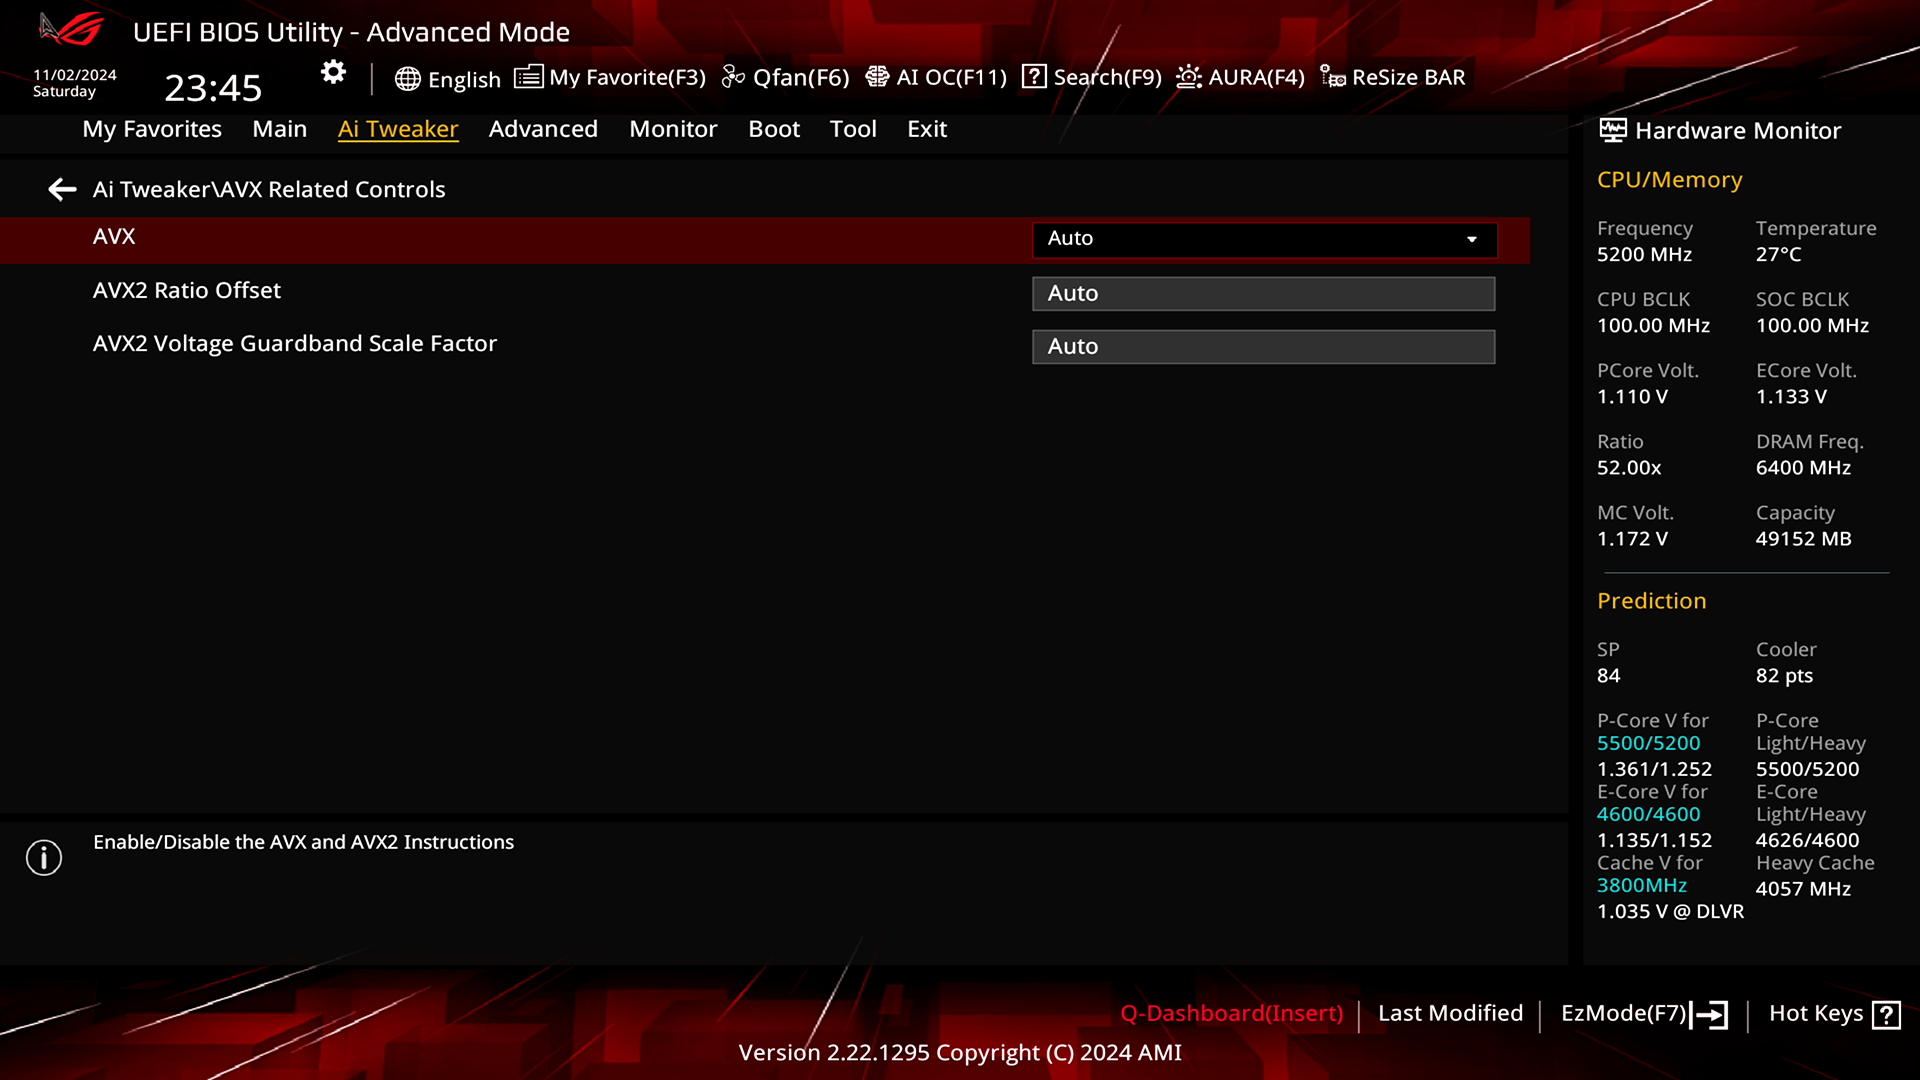The height and width of the screenshot is (1080, 1920).
Task: Click the info icon beside description
Action: point(44,857)
